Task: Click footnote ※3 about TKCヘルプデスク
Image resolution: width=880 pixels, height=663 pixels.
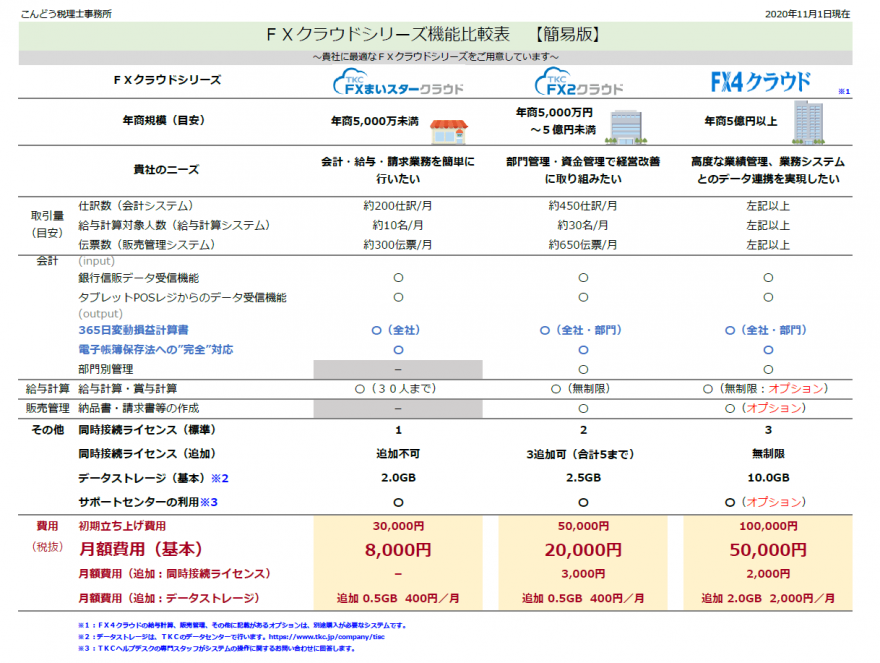Action: click(x=217, y=648)
